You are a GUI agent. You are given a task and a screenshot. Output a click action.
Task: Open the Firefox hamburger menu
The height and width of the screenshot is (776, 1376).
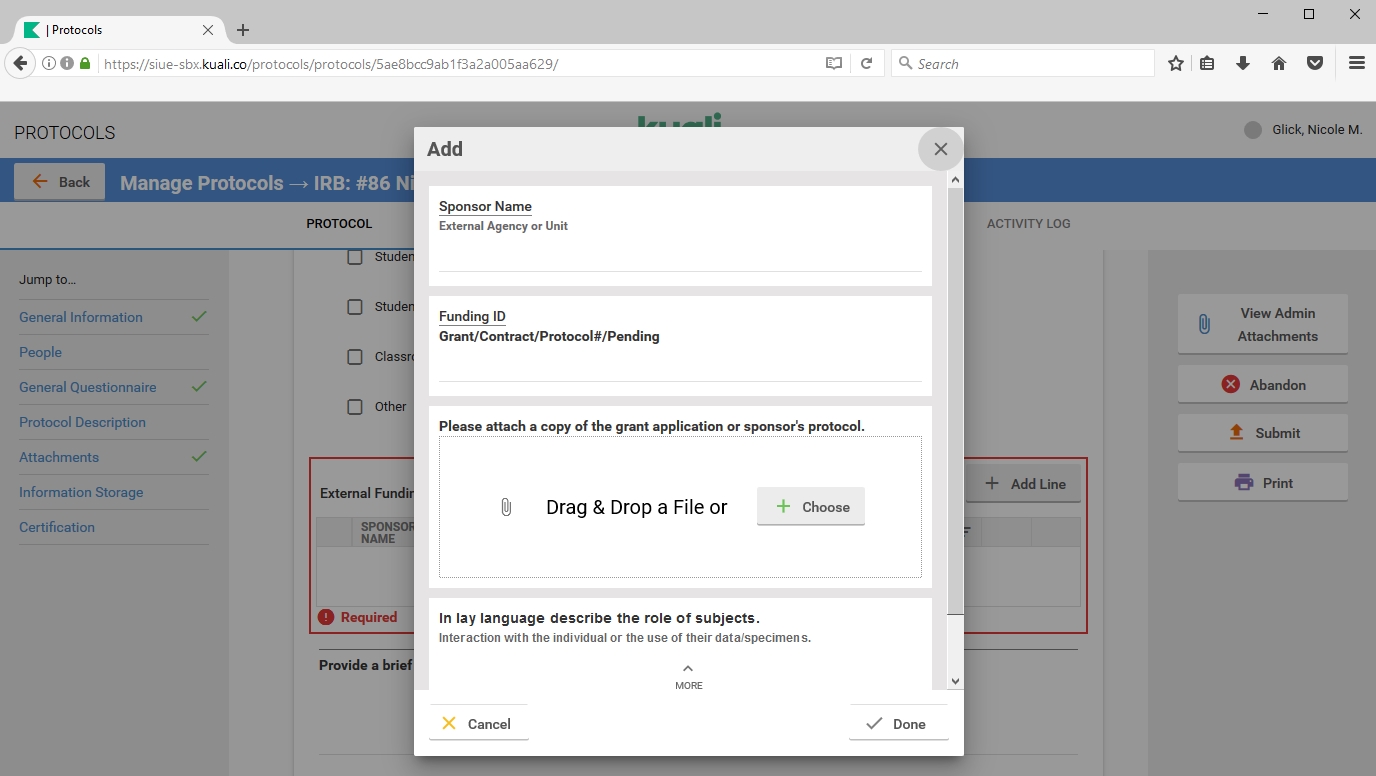(1356, 63)
